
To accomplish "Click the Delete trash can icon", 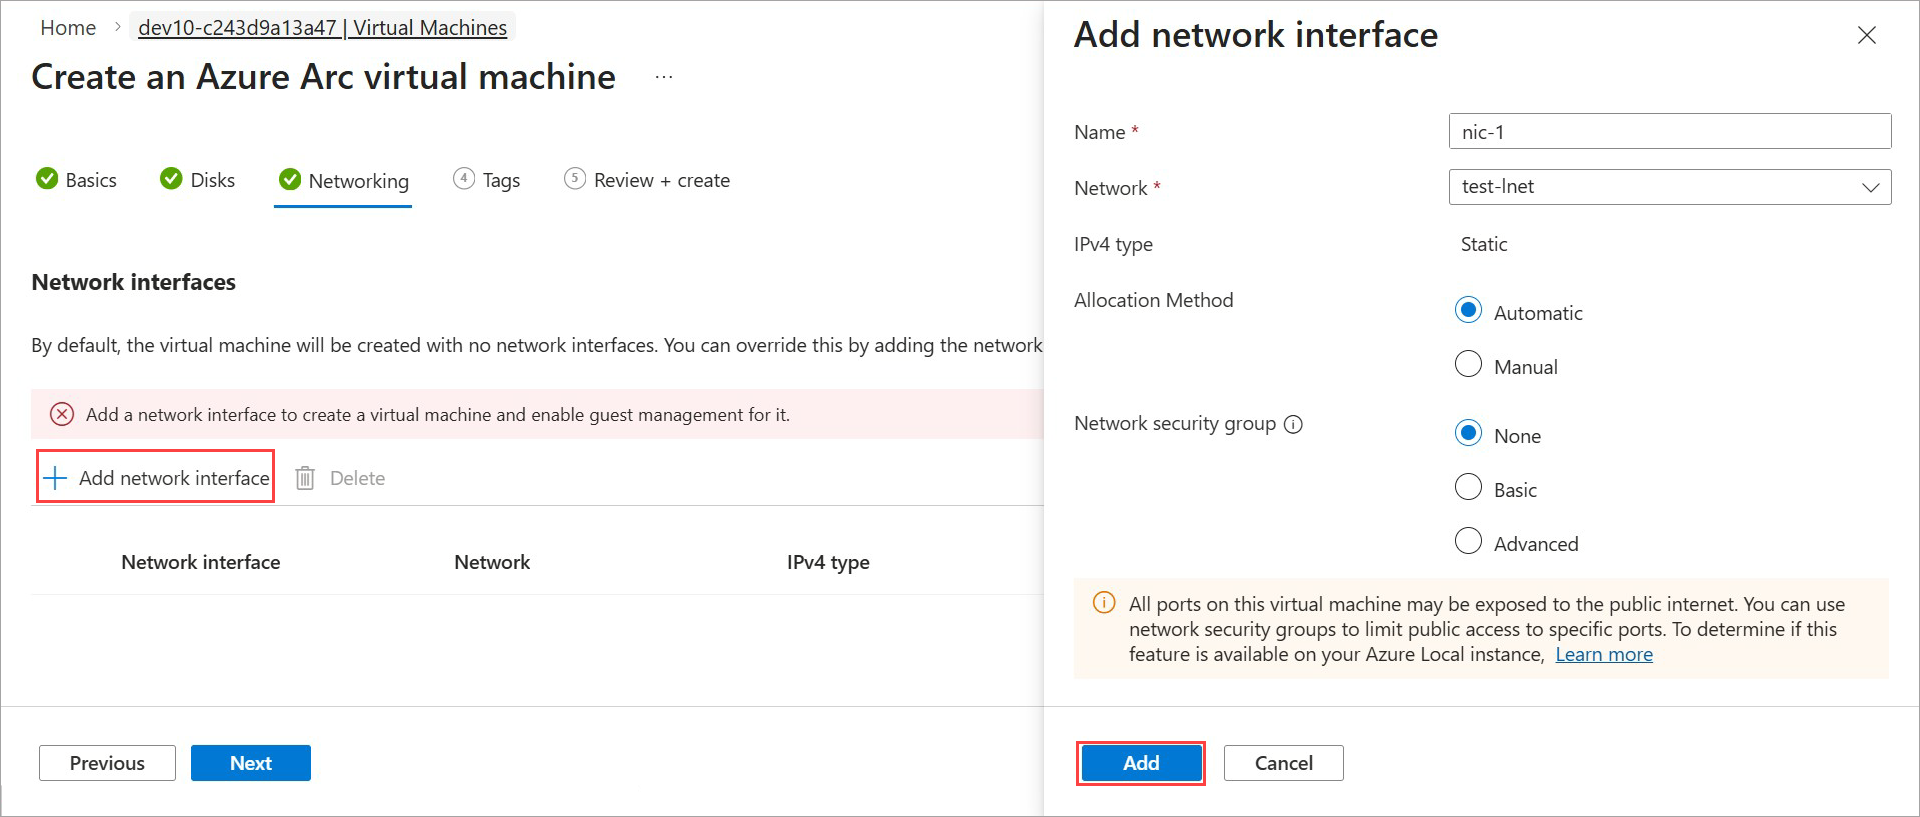I will point(305,478).
